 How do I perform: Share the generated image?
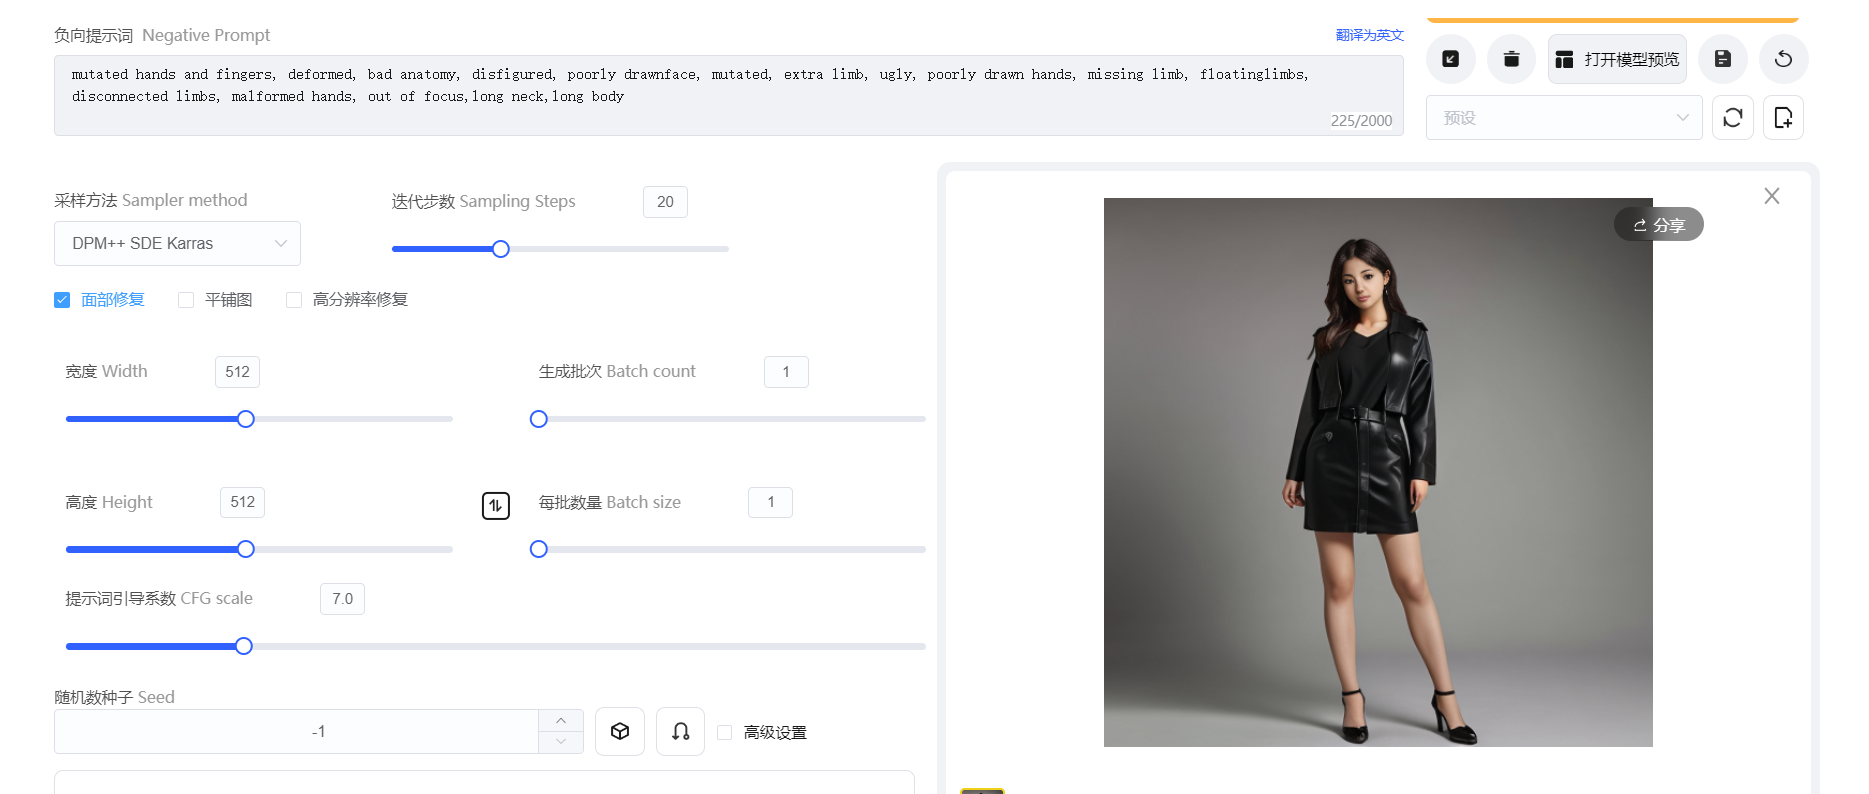click(x=1658, y=225)
